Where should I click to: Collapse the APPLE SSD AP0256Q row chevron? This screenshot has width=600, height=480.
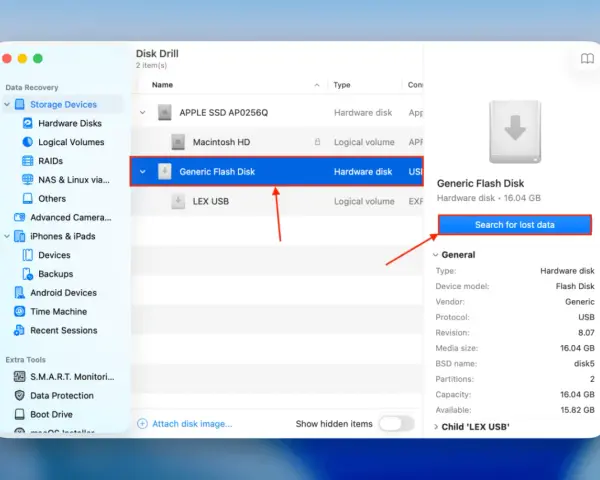pos(143,113)
